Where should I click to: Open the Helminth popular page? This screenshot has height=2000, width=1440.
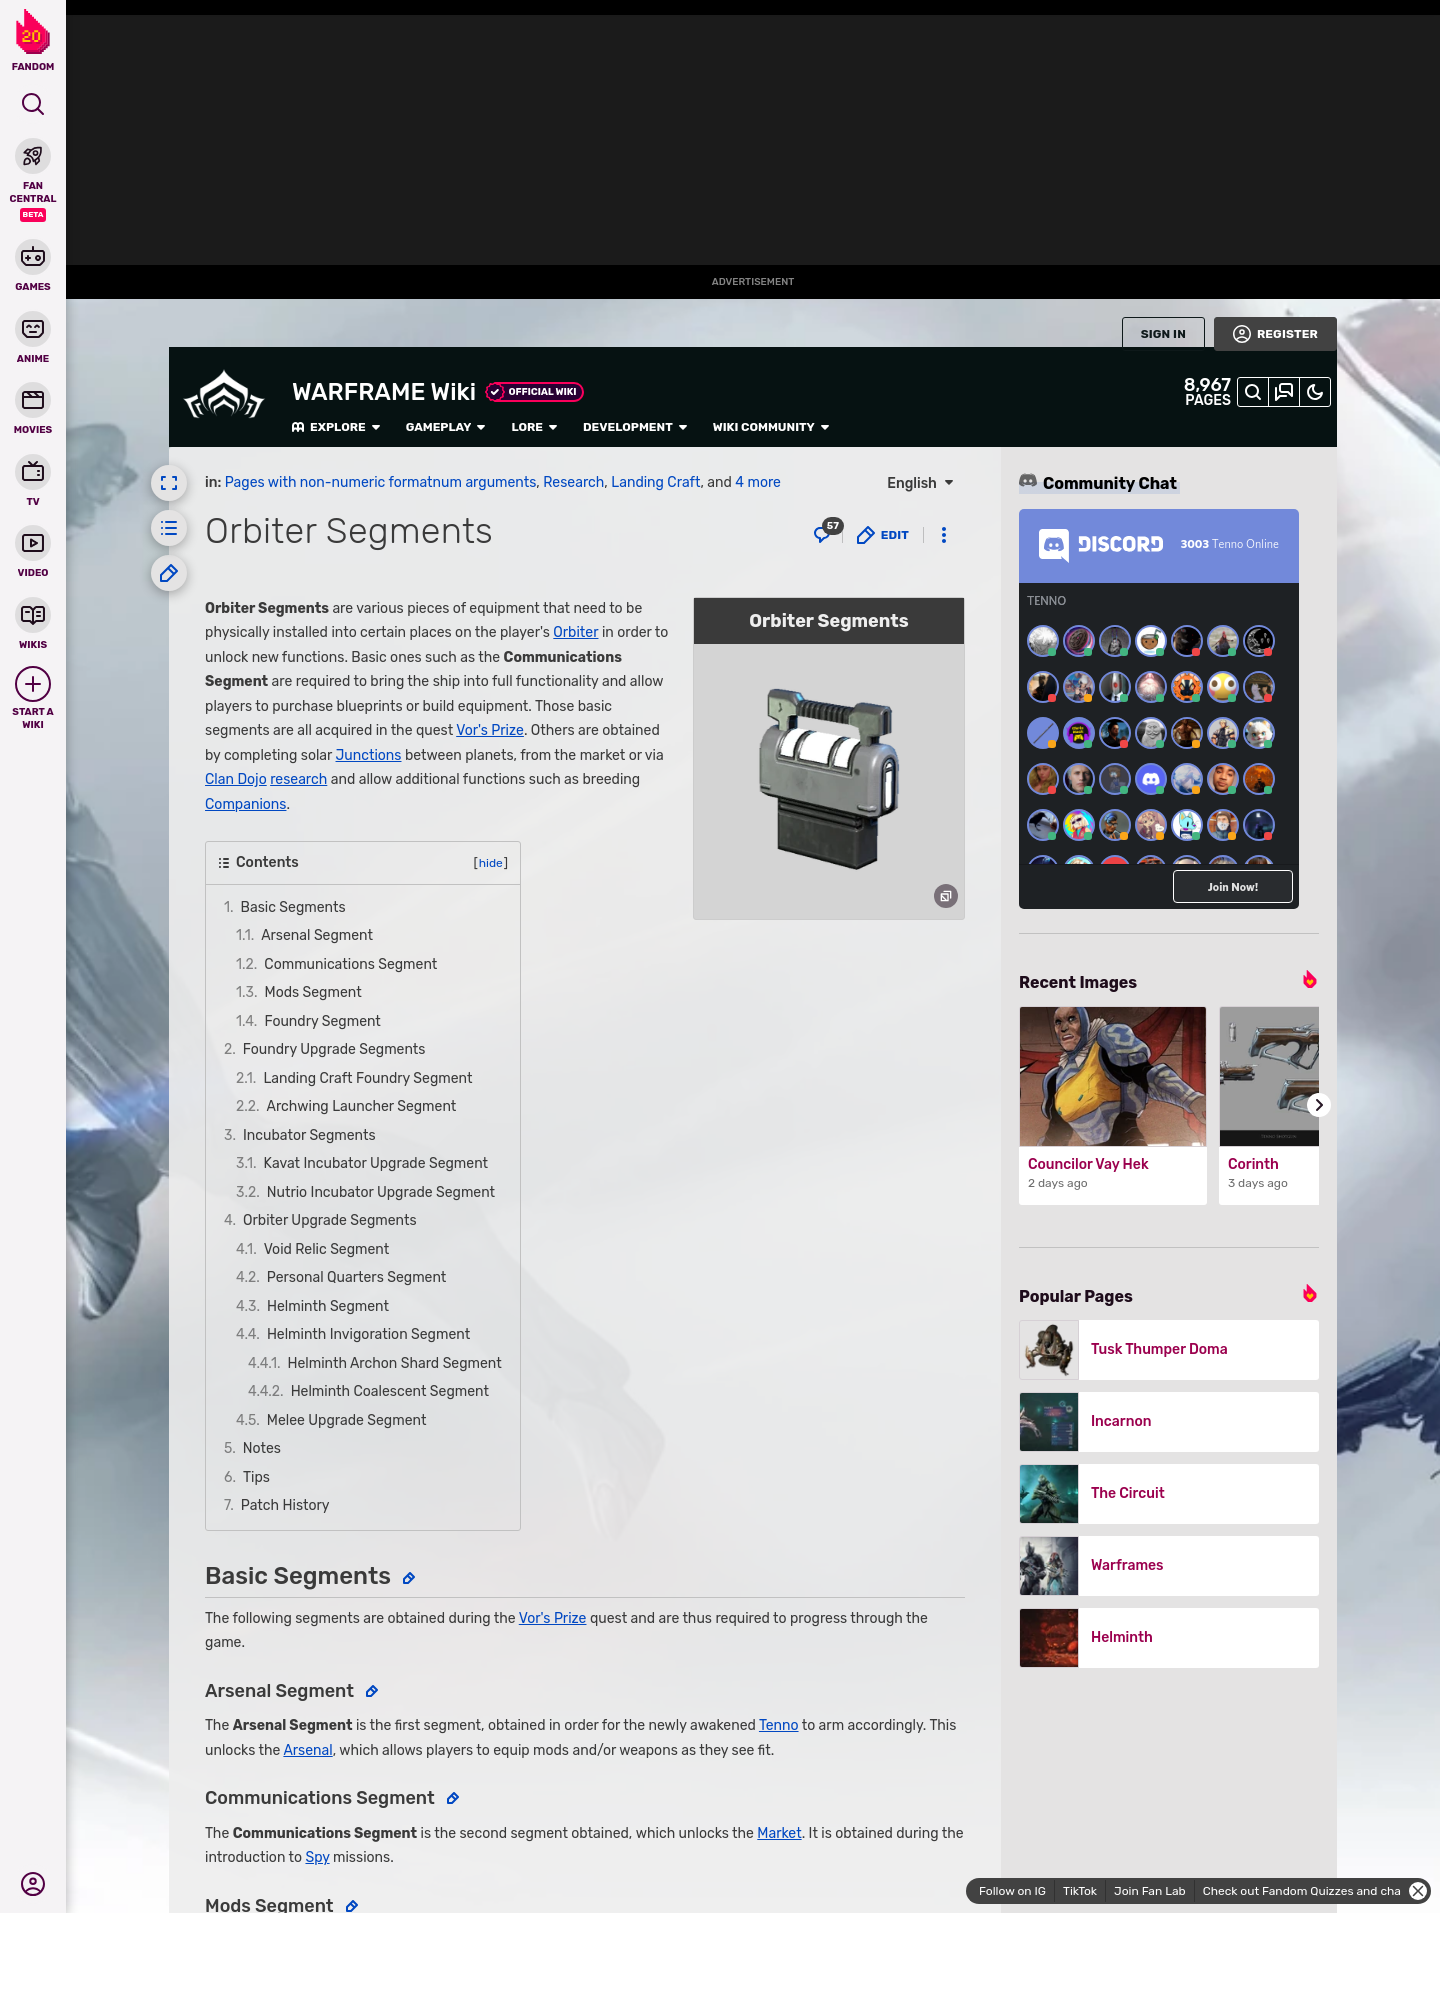coord(1169,1637)
